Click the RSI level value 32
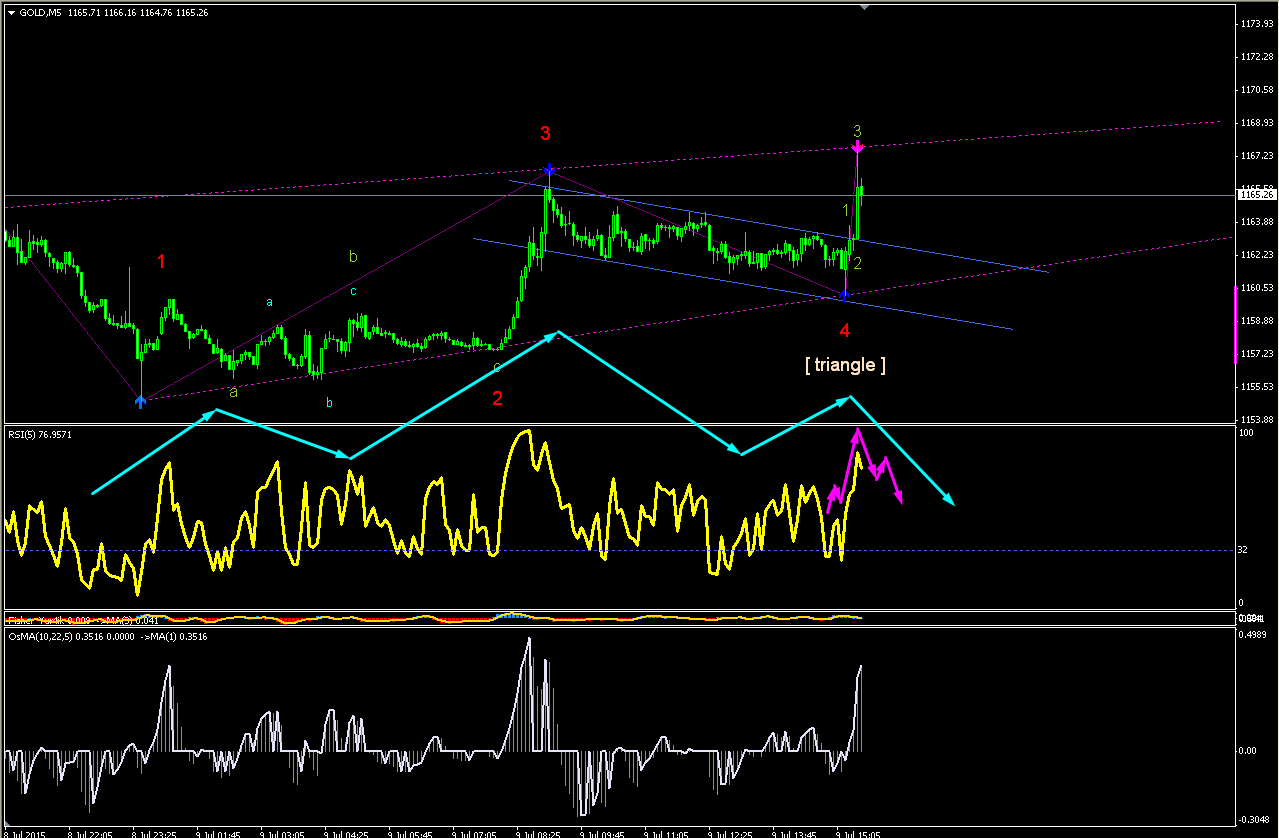The width and height of the screenshot is (1279, 838). [x=1244, y=551]
